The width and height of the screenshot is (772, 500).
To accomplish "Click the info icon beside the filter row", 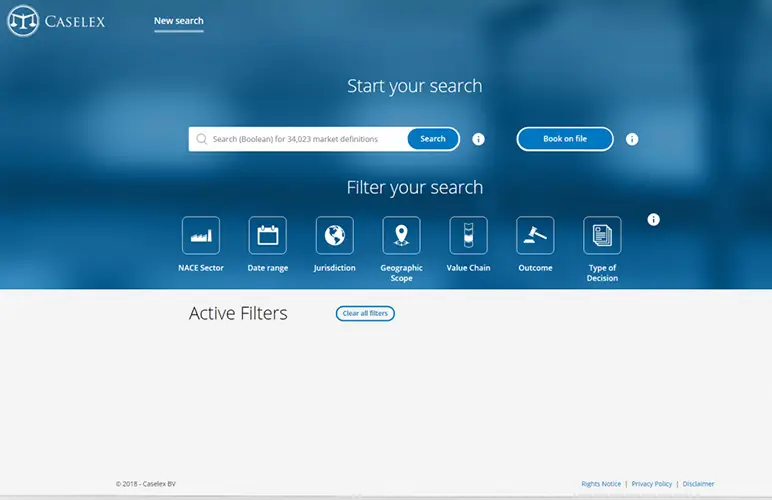I will coord(654,220).
